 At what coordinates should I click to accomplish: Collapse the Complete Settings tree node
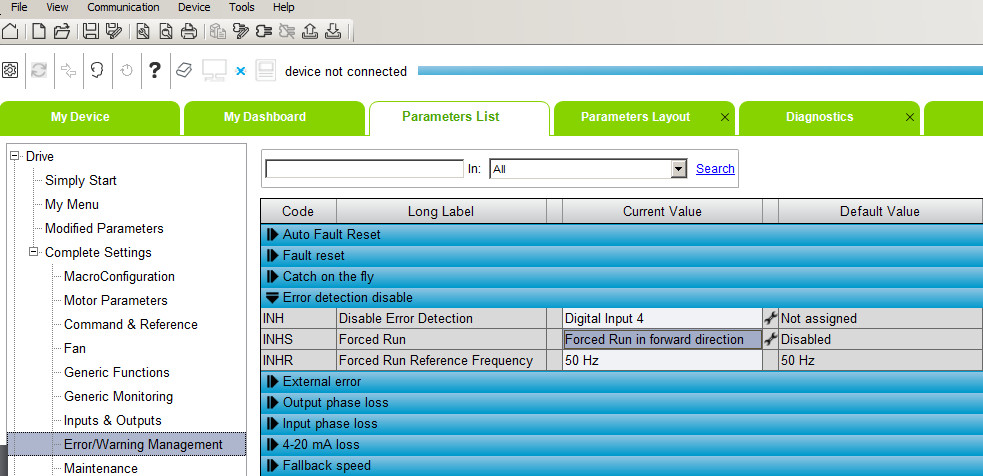coord(33,252)
